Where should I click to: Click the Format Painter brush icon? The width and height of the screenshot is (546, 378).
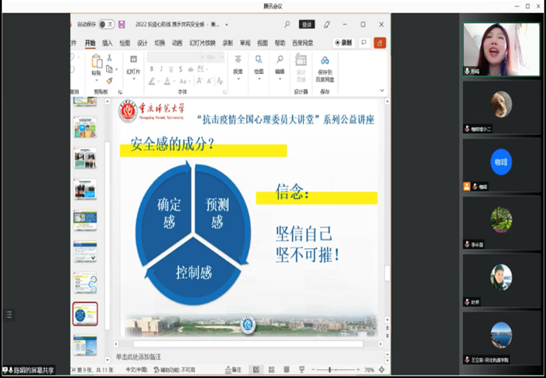(109, 81)
